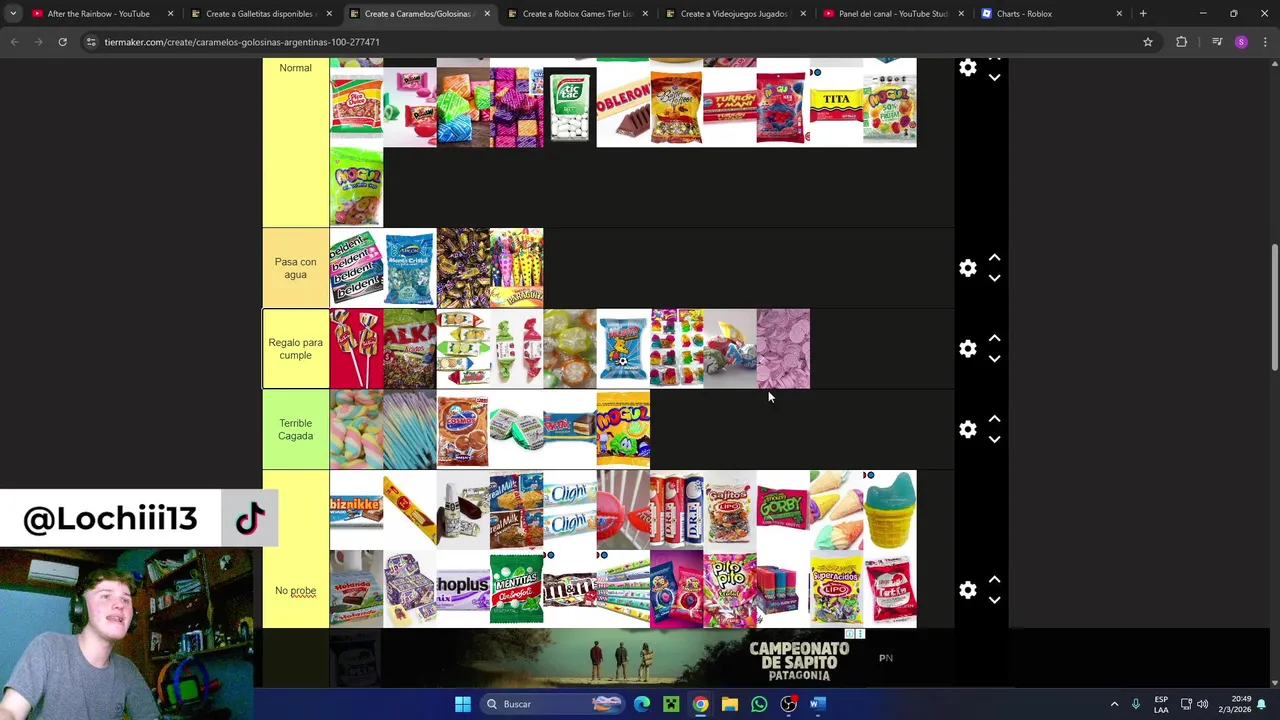Click the No probe tier label
This screenshot has width=1280, height=720.
[295, 590]
